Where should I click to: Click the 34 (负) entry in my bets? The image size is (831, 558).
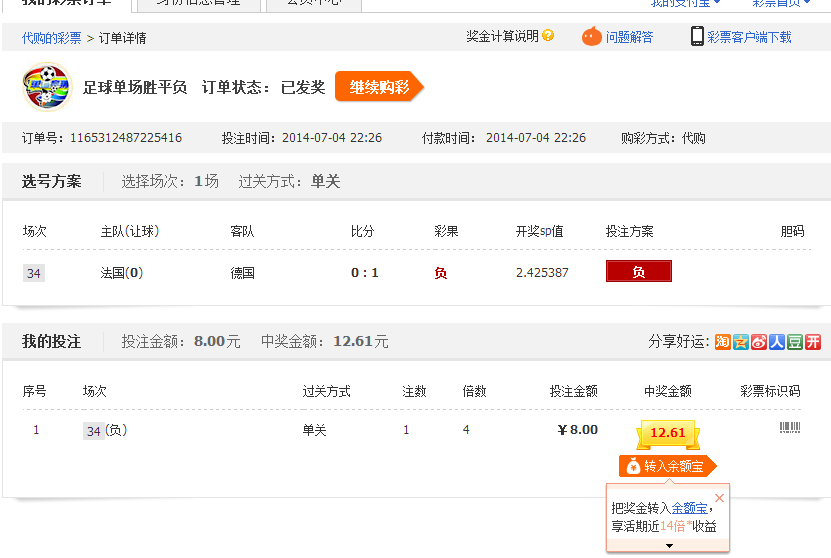point(105,430)
